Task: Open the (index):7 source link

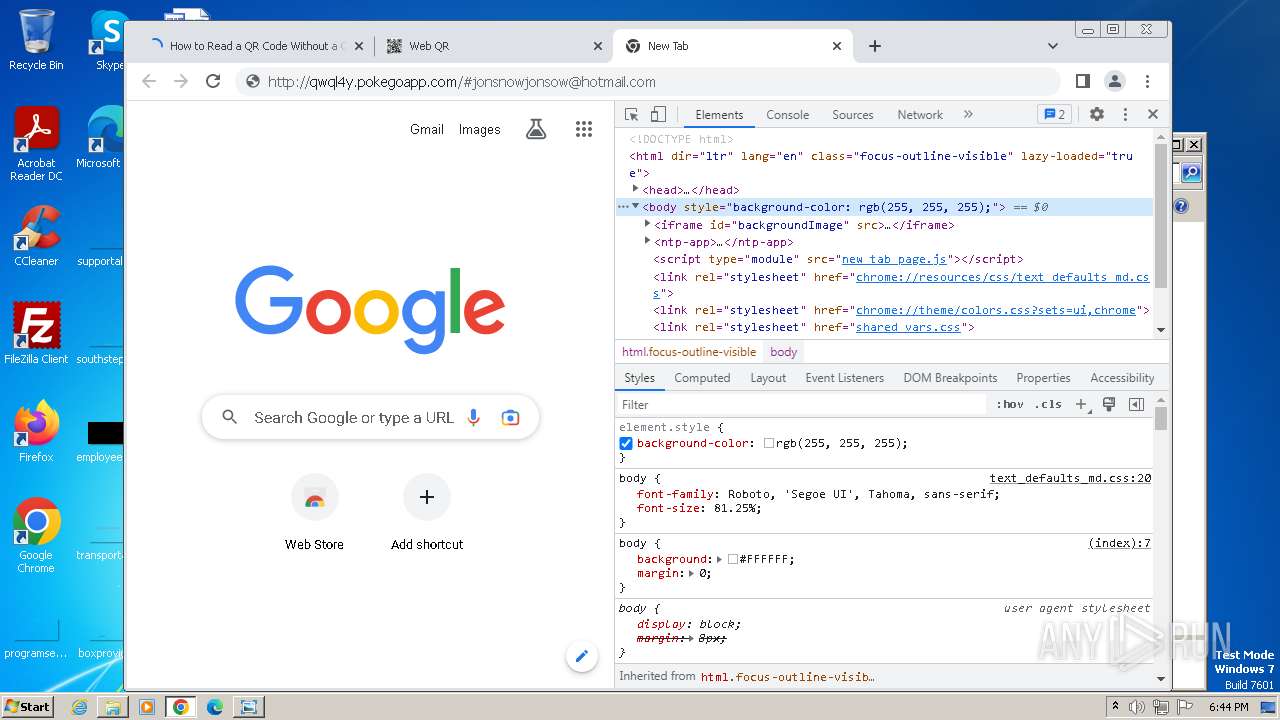Action: coord(1119,543)
